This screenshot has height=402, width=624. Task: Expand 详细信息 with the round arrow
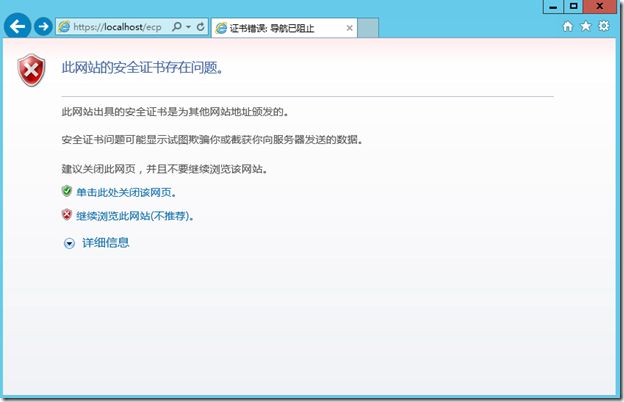pyautogui.click(x=69, y=243)
